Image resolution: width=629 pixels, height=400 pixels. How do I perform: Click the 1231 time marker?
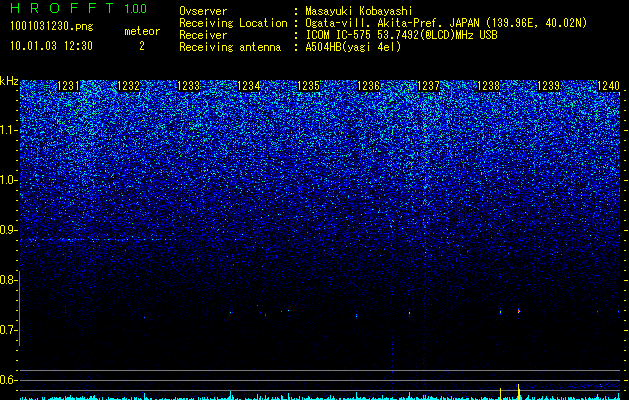(69, 86)
